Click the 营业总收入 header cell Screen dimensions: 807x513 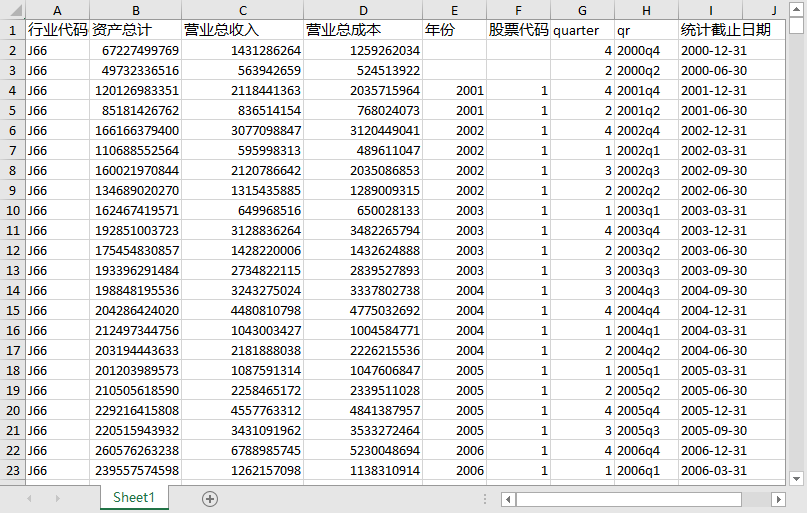click(x=243, y=30)
